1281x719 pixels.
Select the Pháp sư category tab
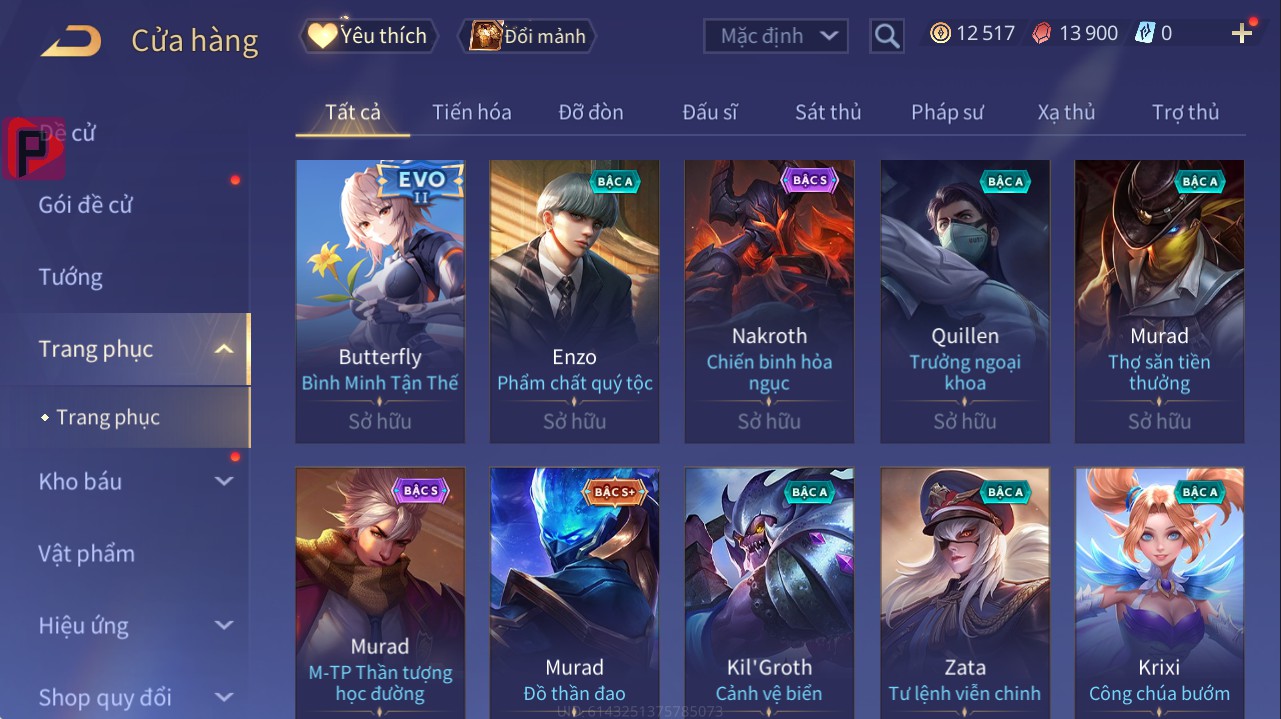coord(947,112)
